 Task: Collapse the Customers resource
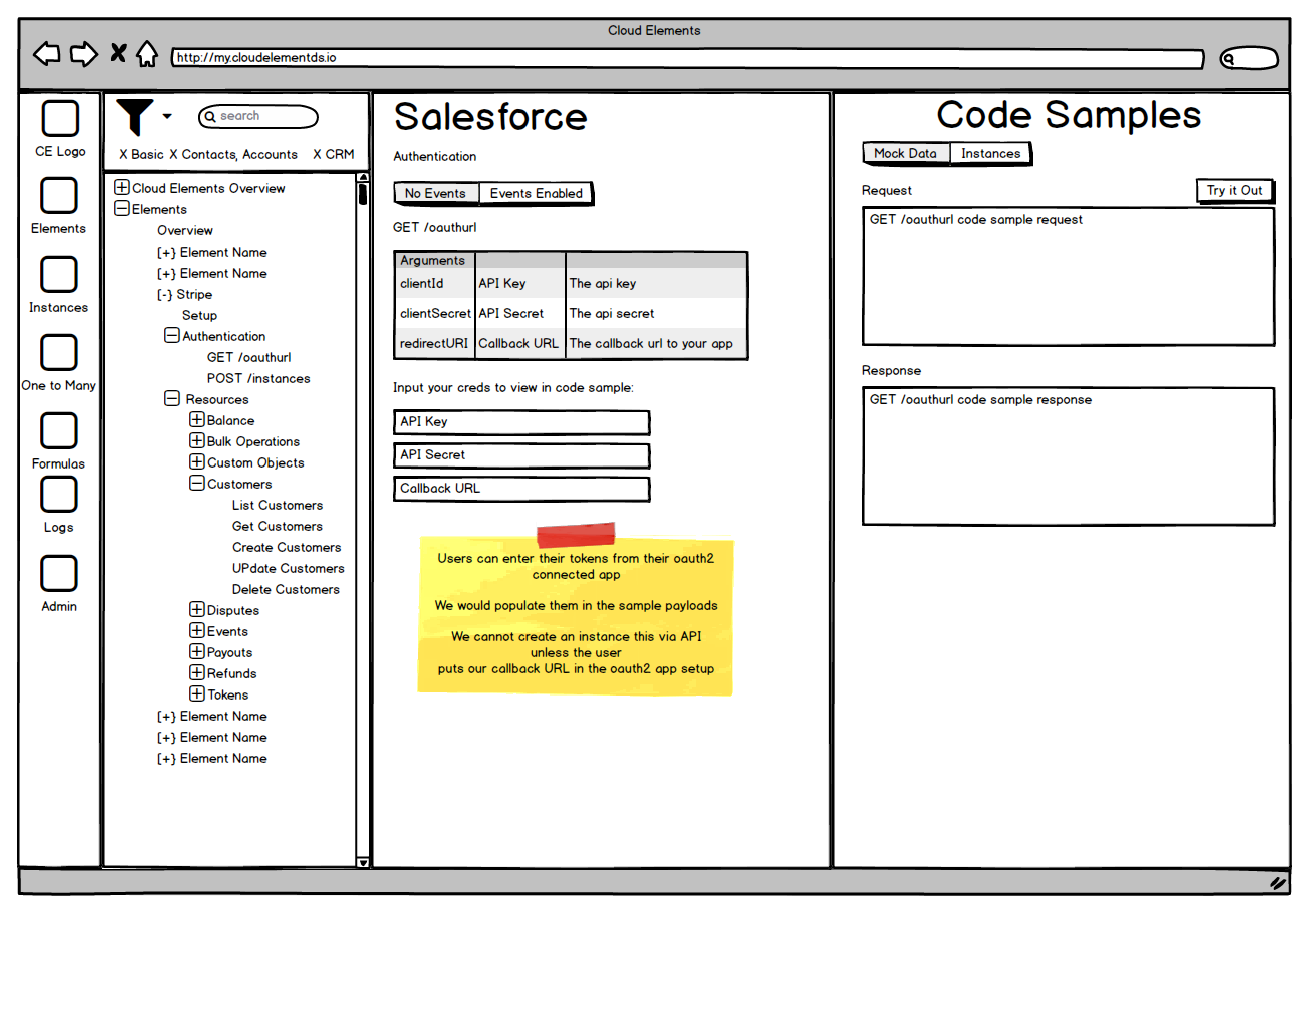[x=197, y=483]
